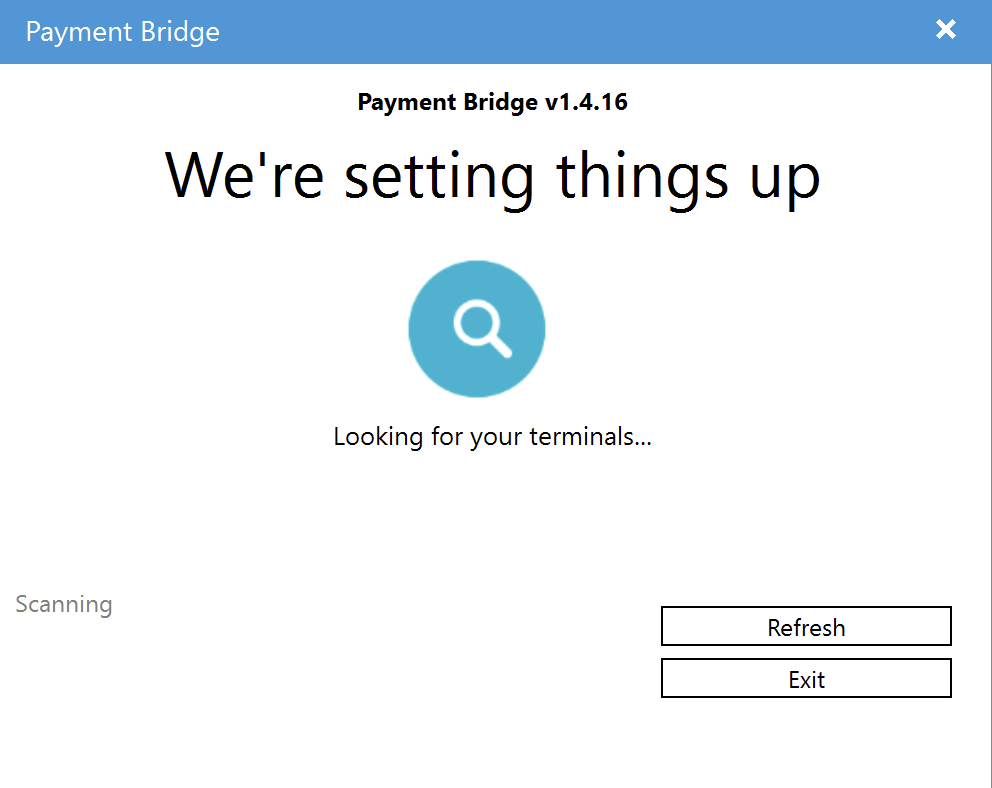Select the Payment Bridge v1.4.16 version label
The image size is (992, 788).
[492, 102]
